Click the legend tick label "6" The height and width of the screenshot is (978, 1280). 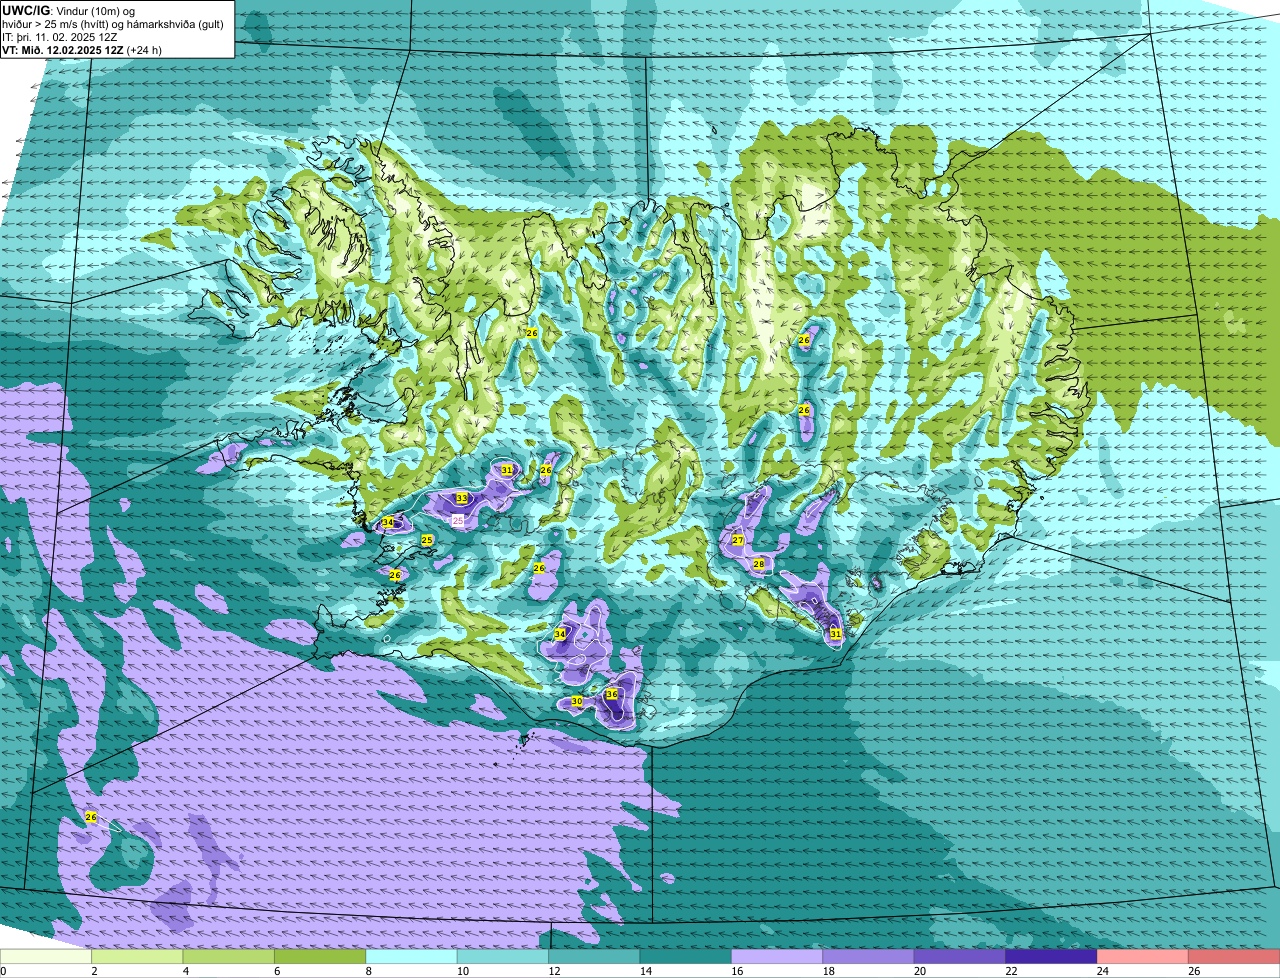tap(275, 971)
